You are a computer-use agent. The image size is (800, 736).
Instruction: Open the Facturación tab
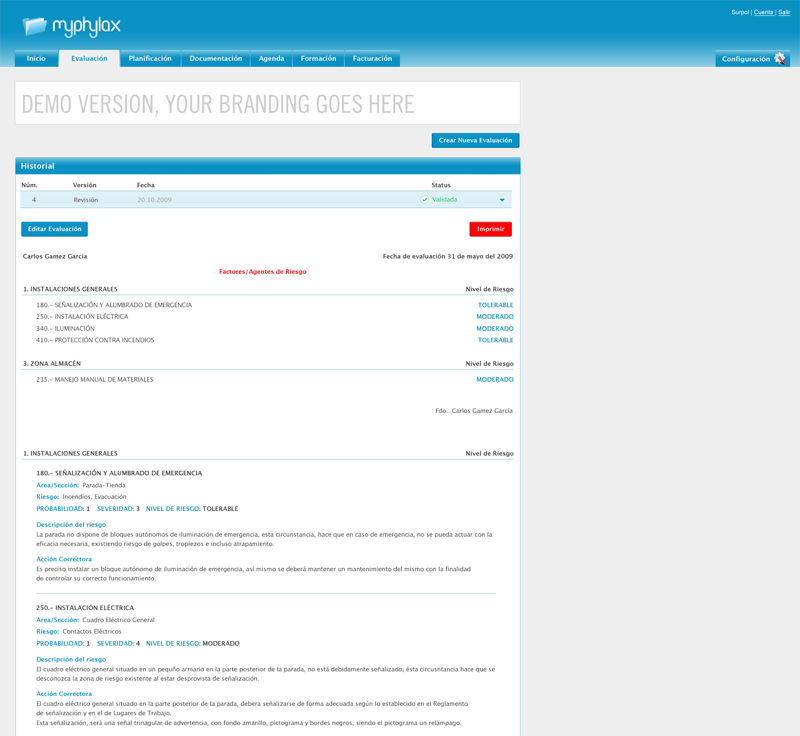click(372, 59)
